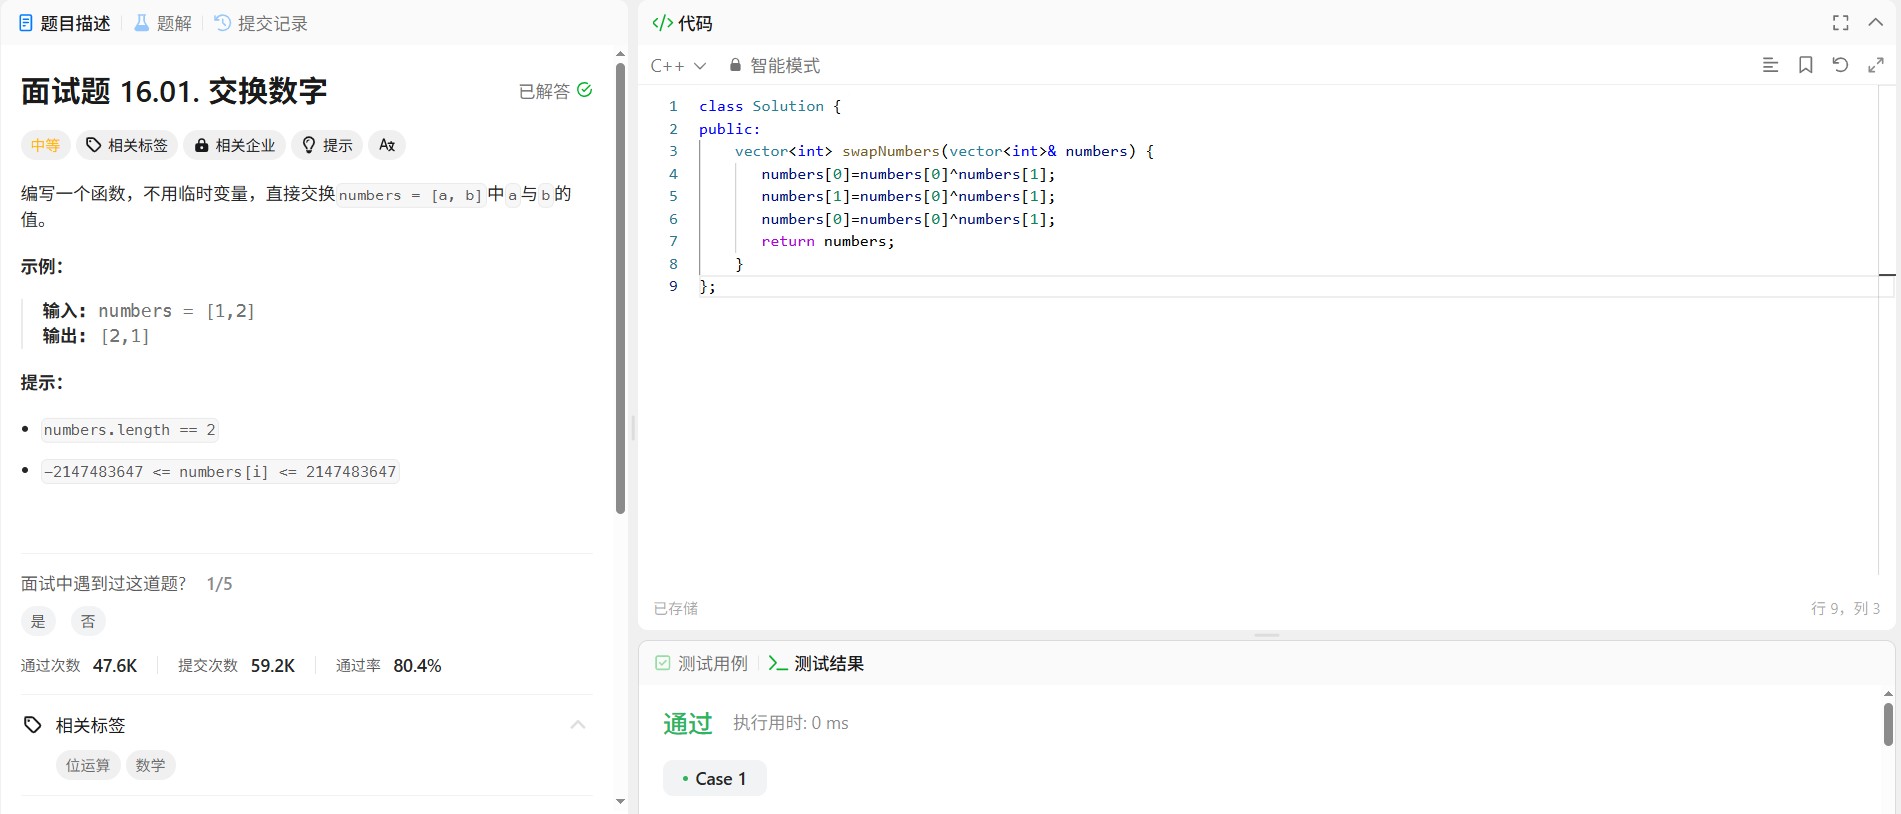Click the test result panel scrollbar

click(x=1888, y=725)
